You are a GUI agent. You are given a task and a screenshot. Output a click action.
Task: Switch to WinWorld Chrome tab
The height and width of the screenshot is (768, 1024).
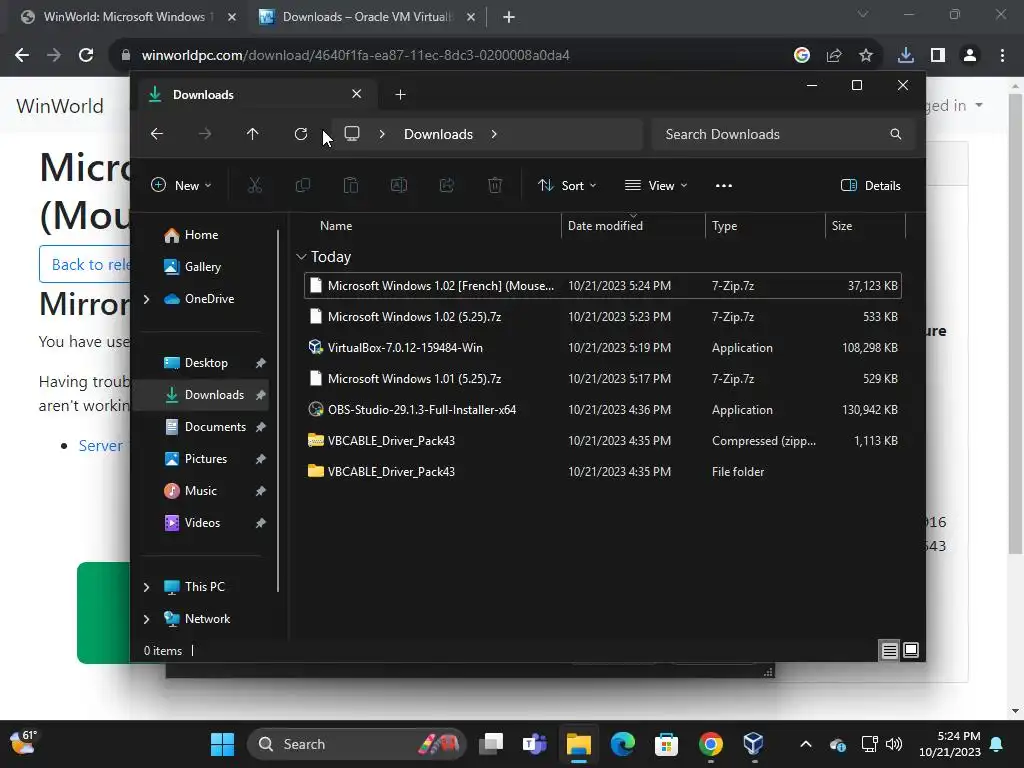pyautogui.click(x=128, y=17)
